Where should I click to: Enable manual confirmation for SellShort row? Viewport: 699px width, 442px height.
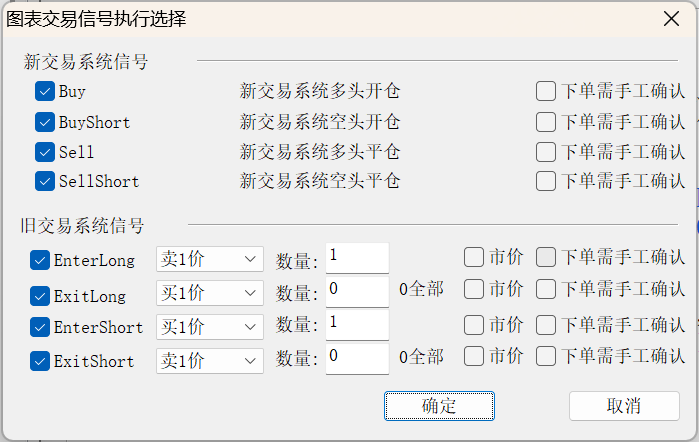pos(545,181)
